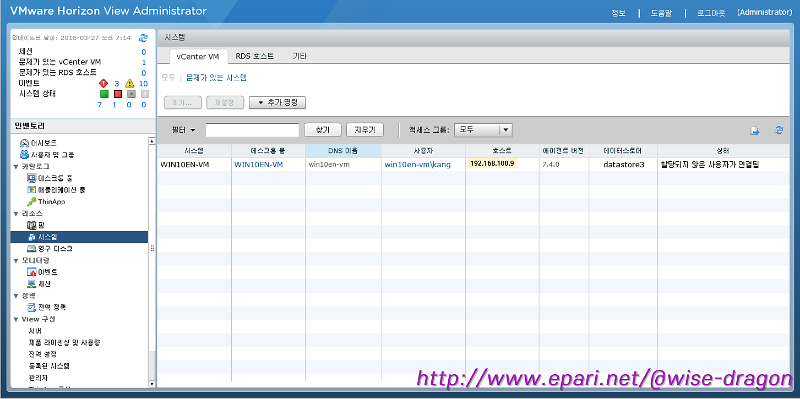Collapse the Monitoring (모니터링) tree section

coord(16,261)
